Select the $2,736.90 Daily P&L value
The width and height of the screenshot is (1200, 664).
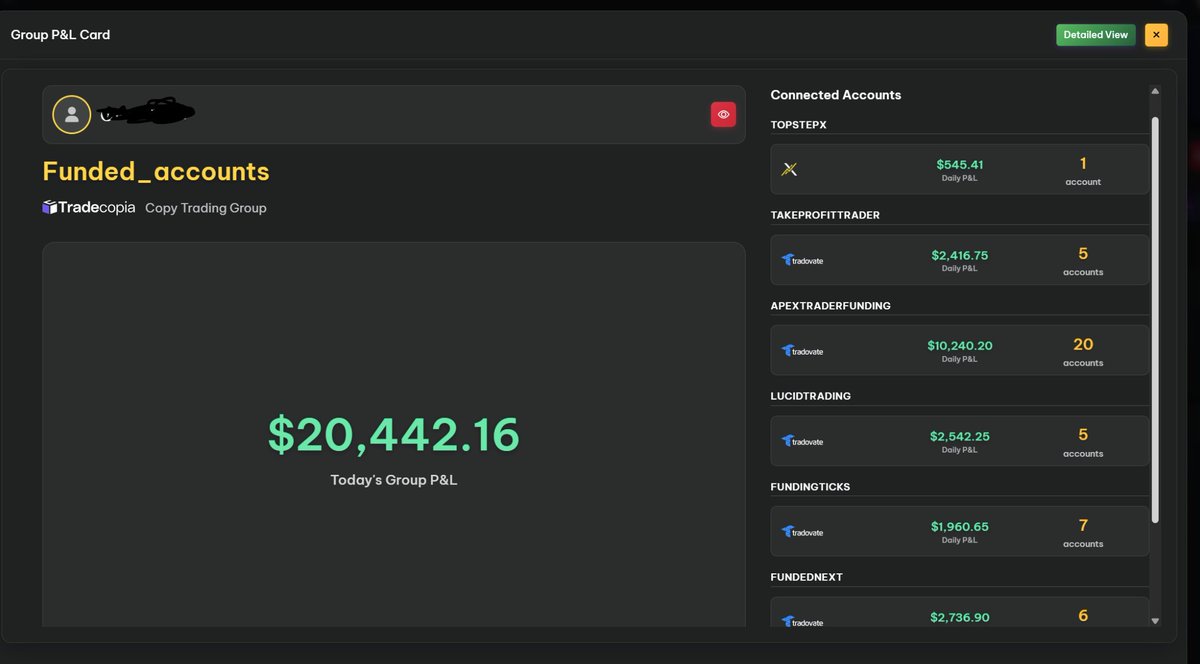point(959,618)
